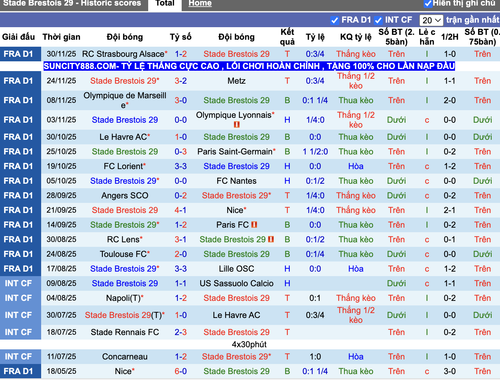Click half-time score 3-0 on 18/05/25
The width and height of the screenshot is (500, 380).
(x=449, y=371)
